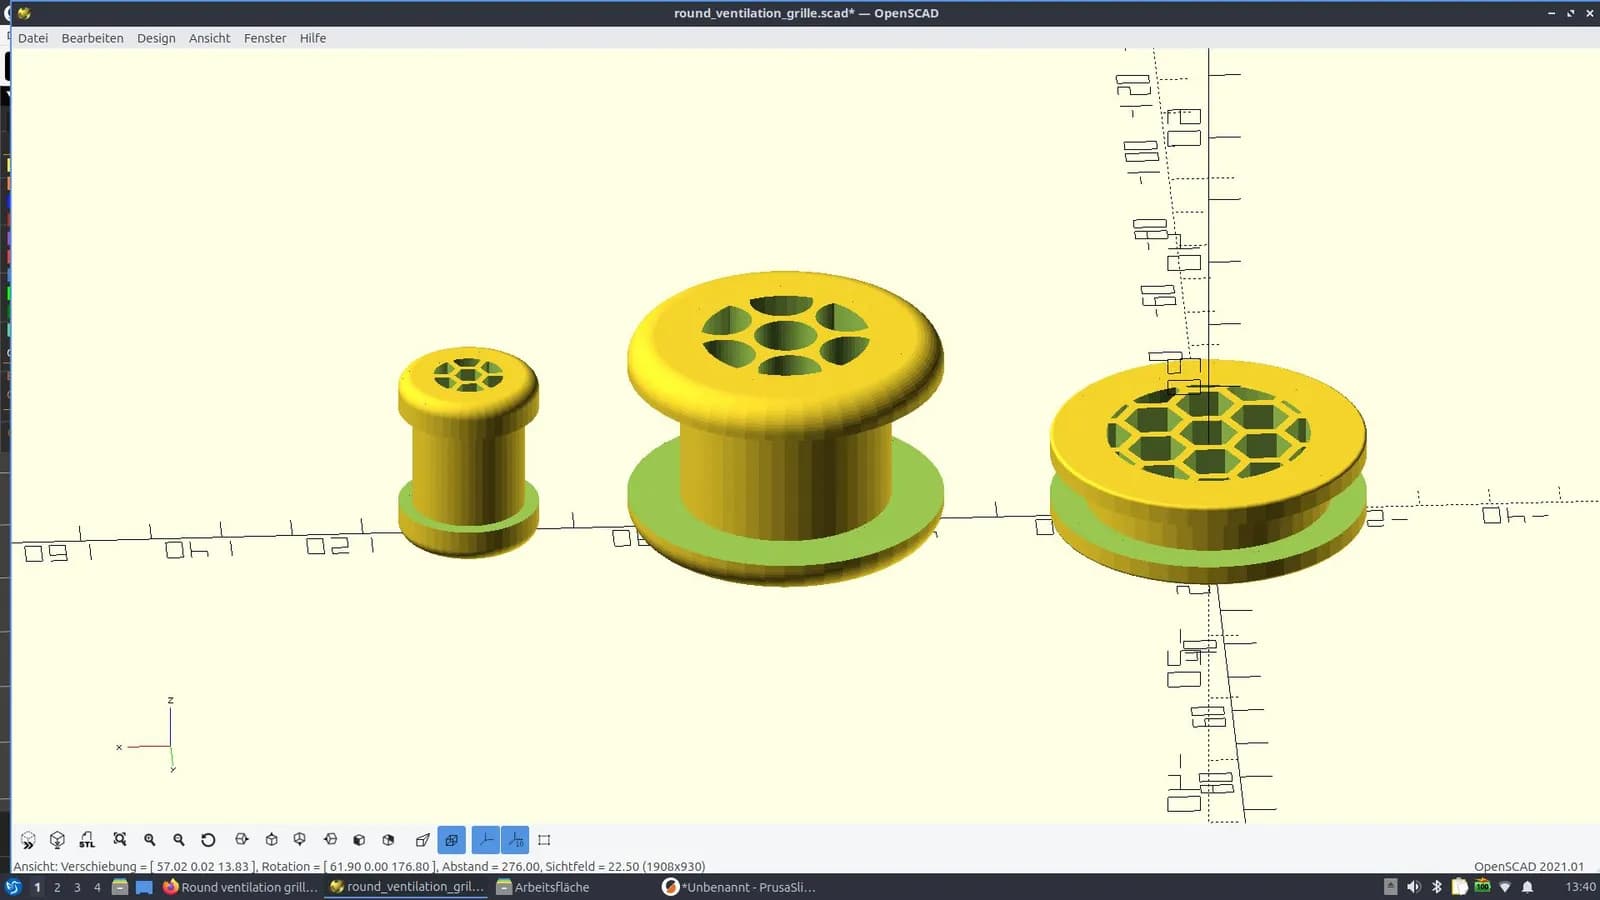1600x900 pixels.
Task: Switch to the Bottom view cube icon
Action: 300,840
